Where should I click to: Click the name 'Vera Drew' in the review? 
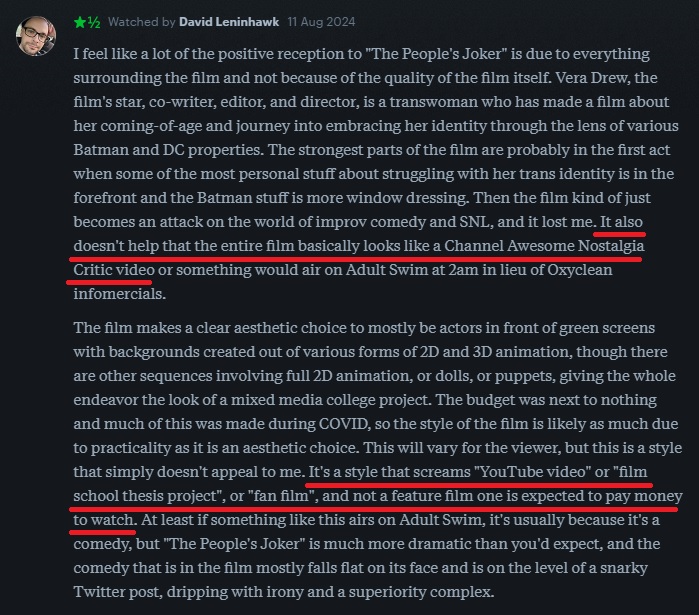pyautogui.click(x=592, y=78)
